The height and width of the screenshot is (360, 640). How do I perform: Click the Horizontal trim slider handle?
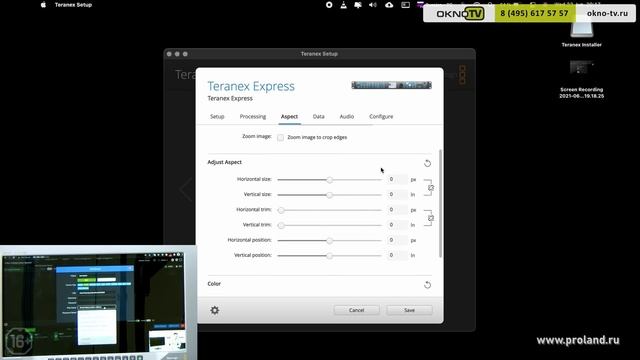coord(281,210)
